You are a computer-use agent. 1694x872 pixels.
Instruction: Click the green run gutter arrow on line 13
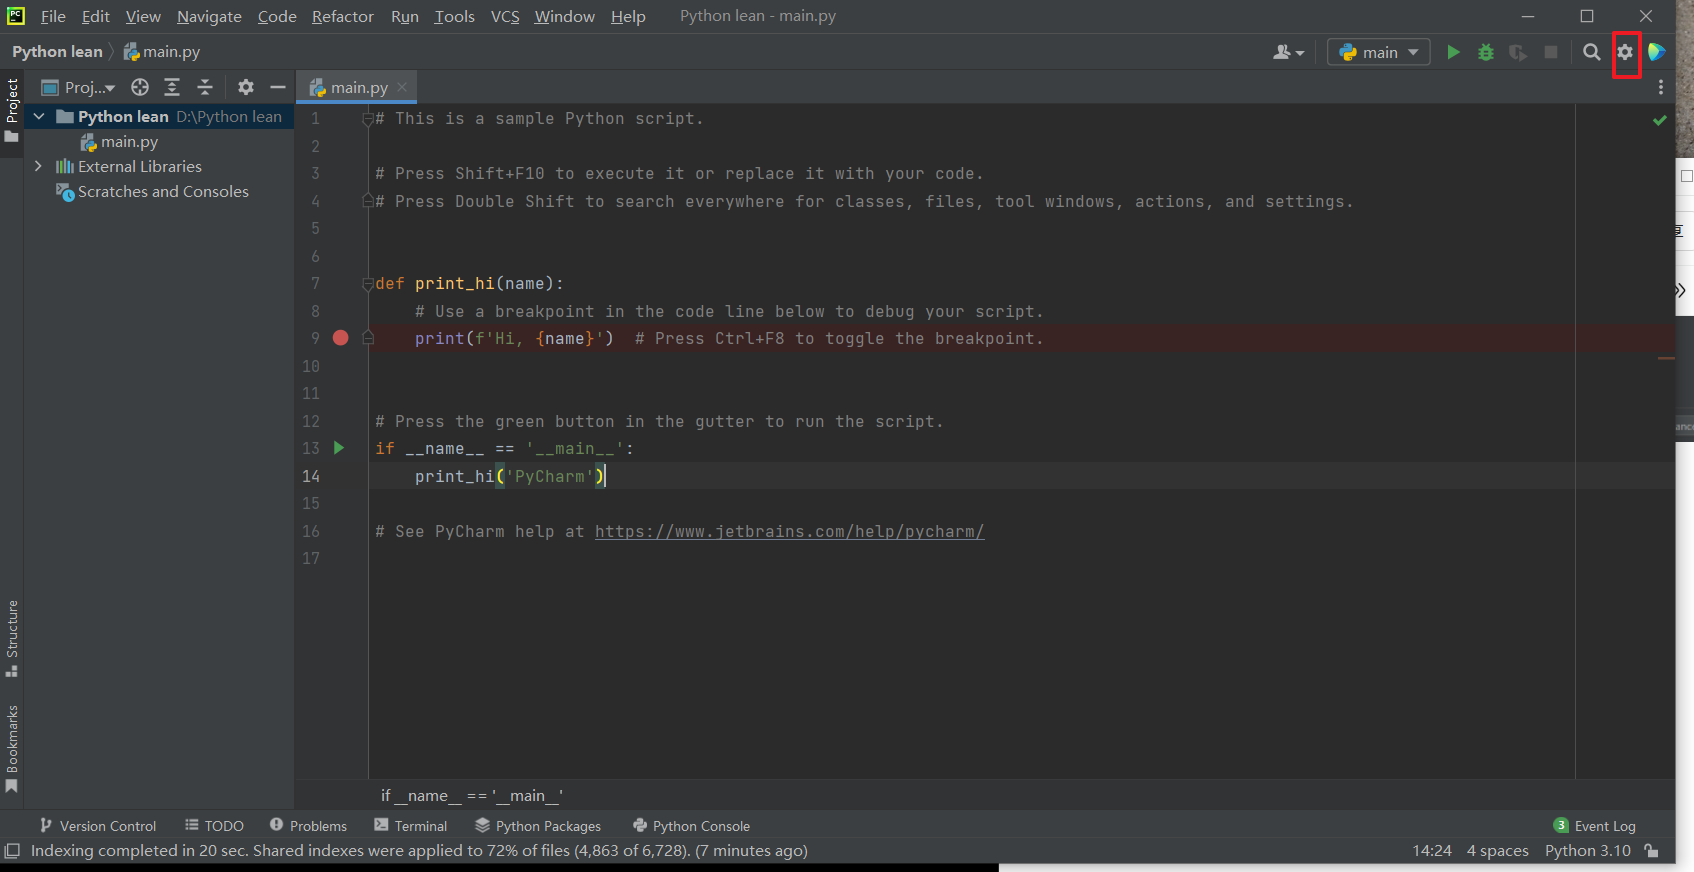339,448
